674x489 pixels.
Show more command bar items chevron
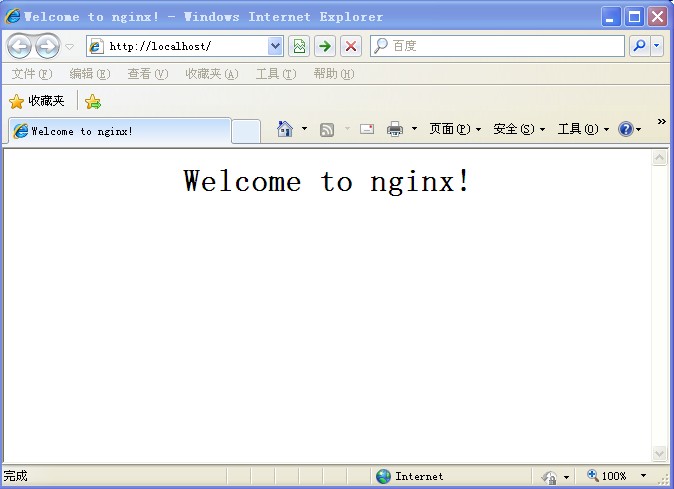pyautogui.click(x=662, y=122)
